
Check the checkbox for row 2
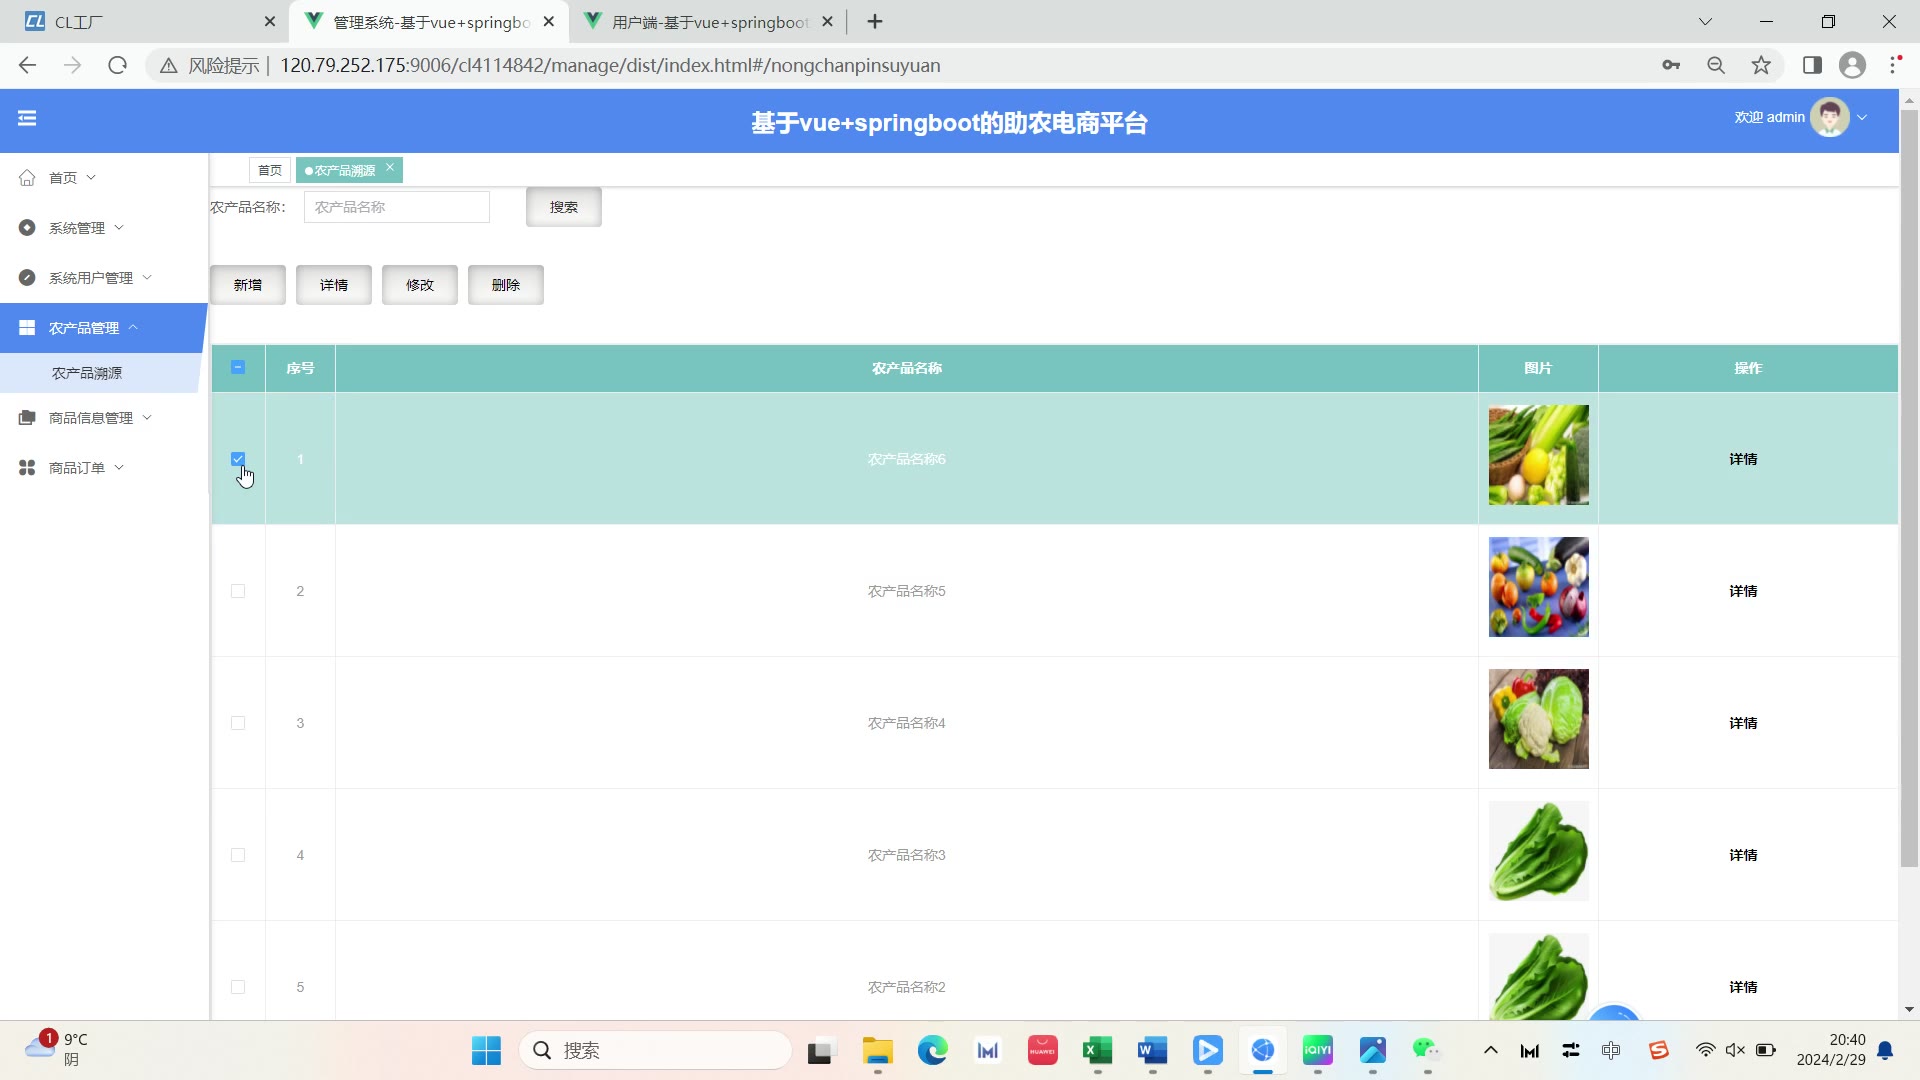[x=238, y=591]
